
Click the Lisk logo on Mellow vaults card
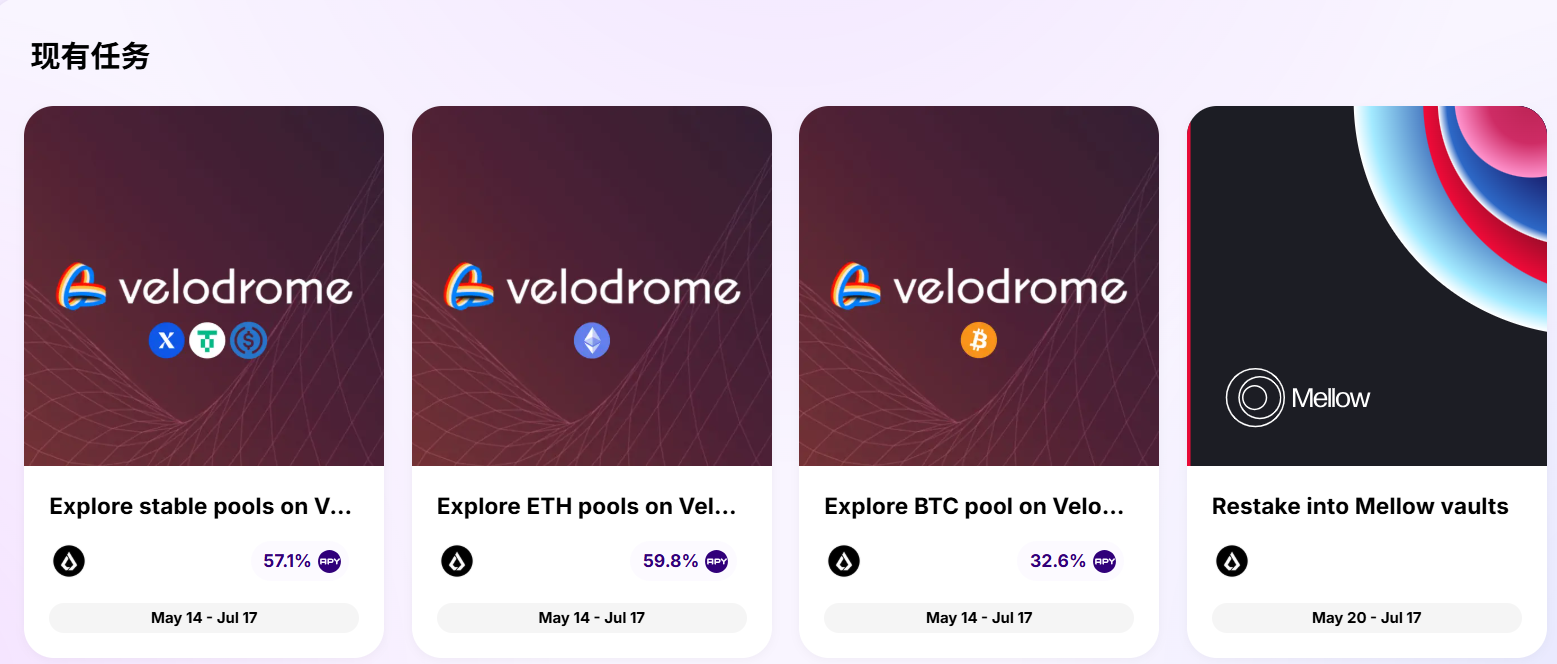point(1232,561)
